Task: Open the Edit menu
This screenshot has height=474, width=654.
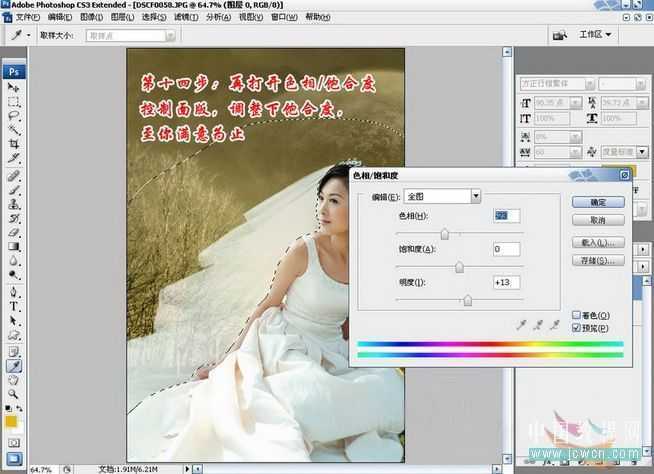Action: [60, 18]
